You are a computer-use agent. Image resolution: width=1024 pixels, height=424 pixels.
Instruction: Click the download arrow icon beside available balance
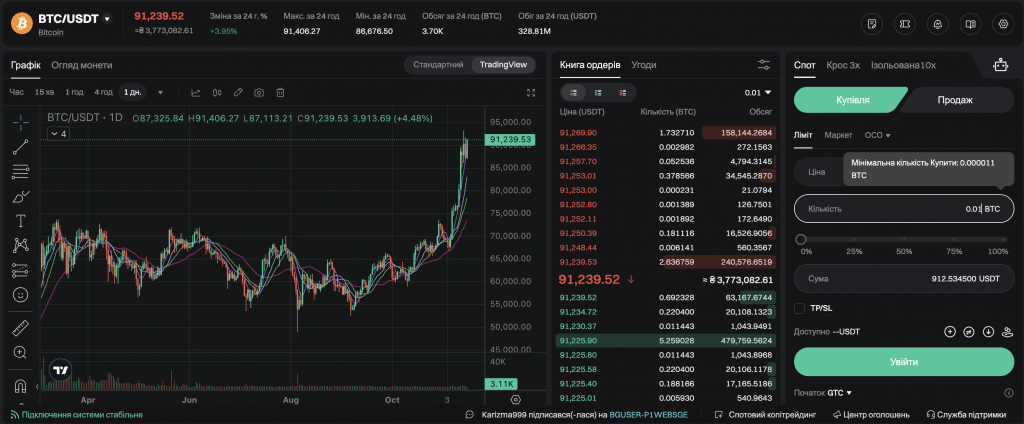coord(988,332)
